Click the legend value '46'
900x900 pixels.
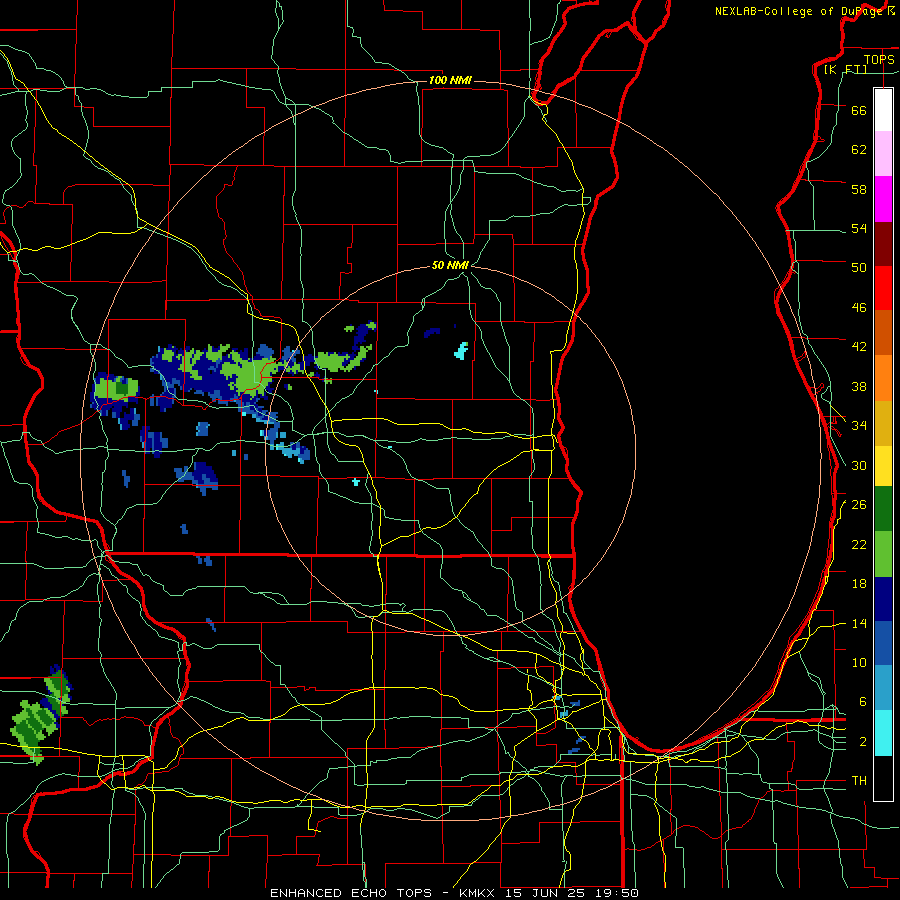coord(859,307)
